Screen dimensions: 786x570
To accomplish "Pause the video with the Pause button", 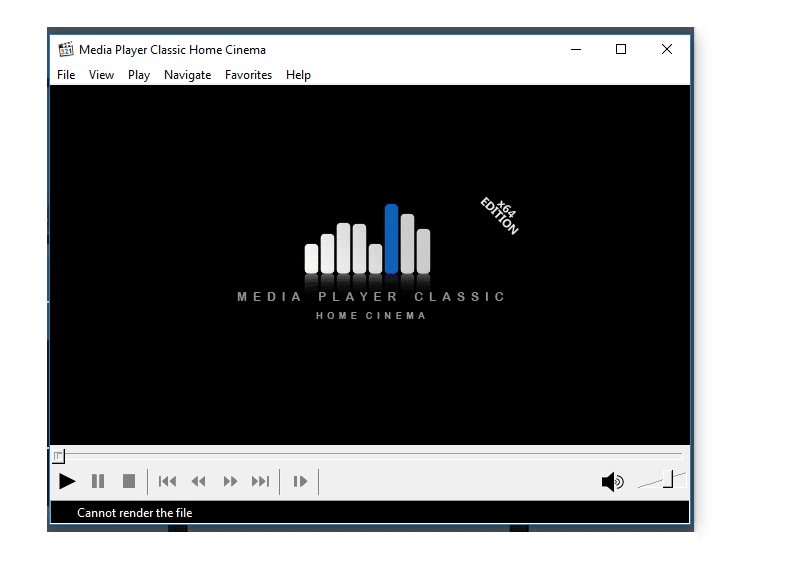I will (x=98, y=482).
